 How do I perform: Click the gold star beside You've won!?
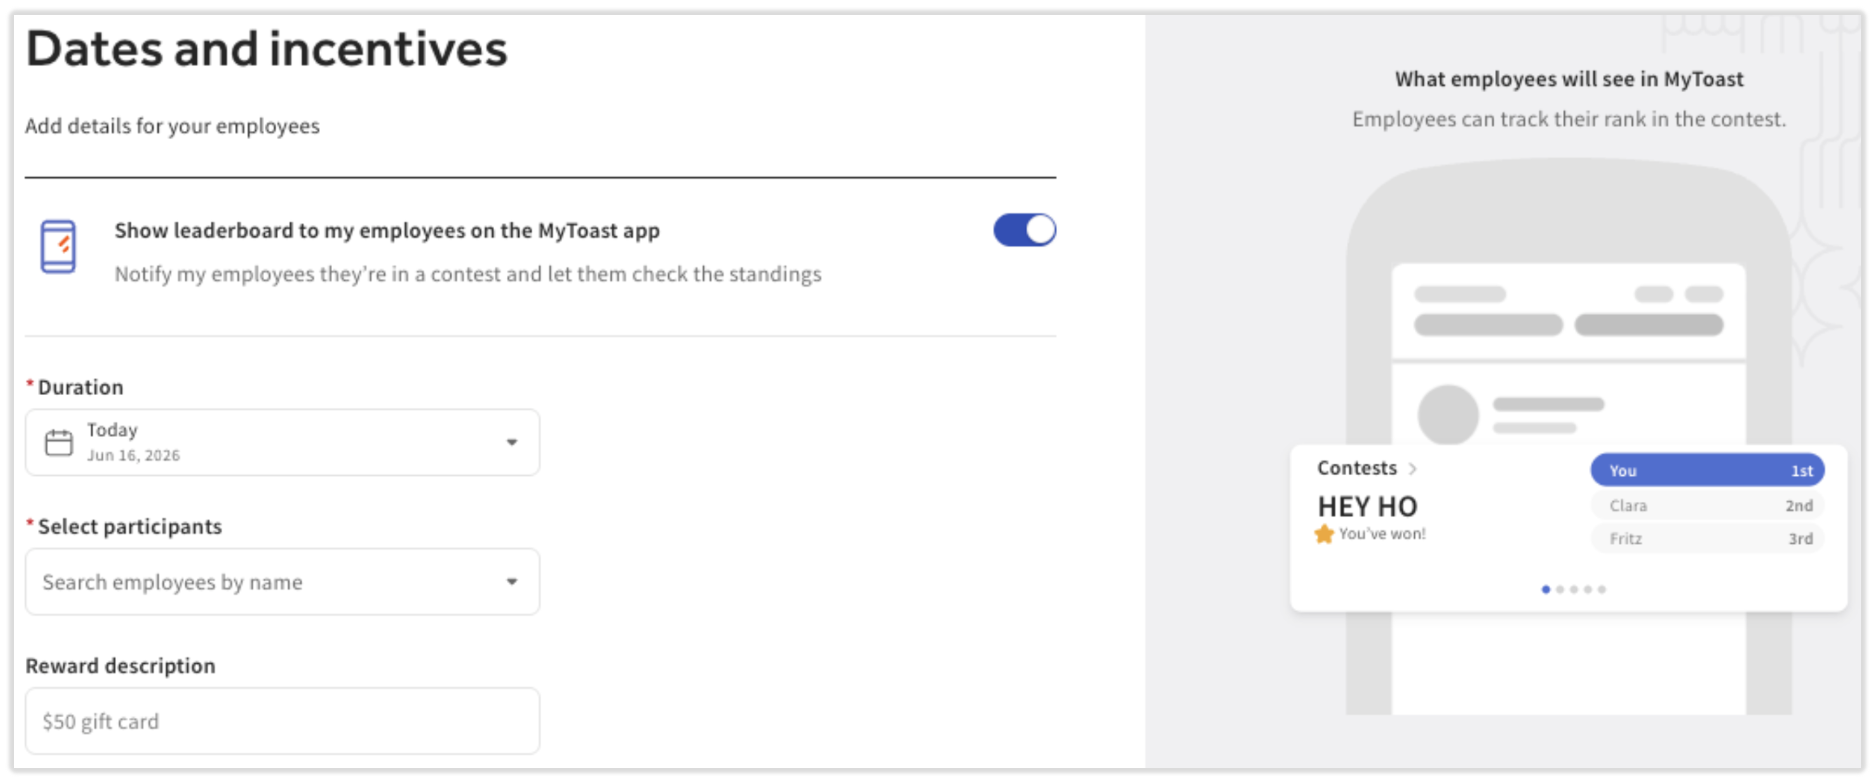pos(1324,534)
